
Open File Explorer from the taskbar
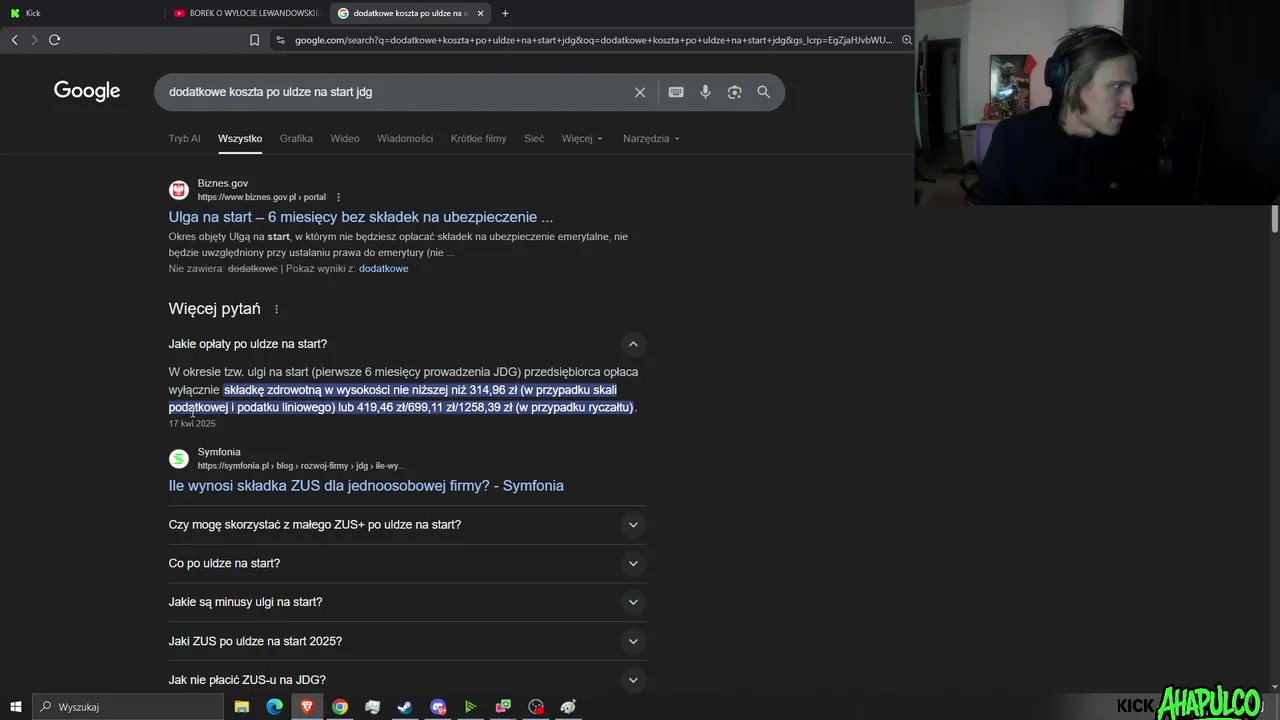tap(242, 707)
